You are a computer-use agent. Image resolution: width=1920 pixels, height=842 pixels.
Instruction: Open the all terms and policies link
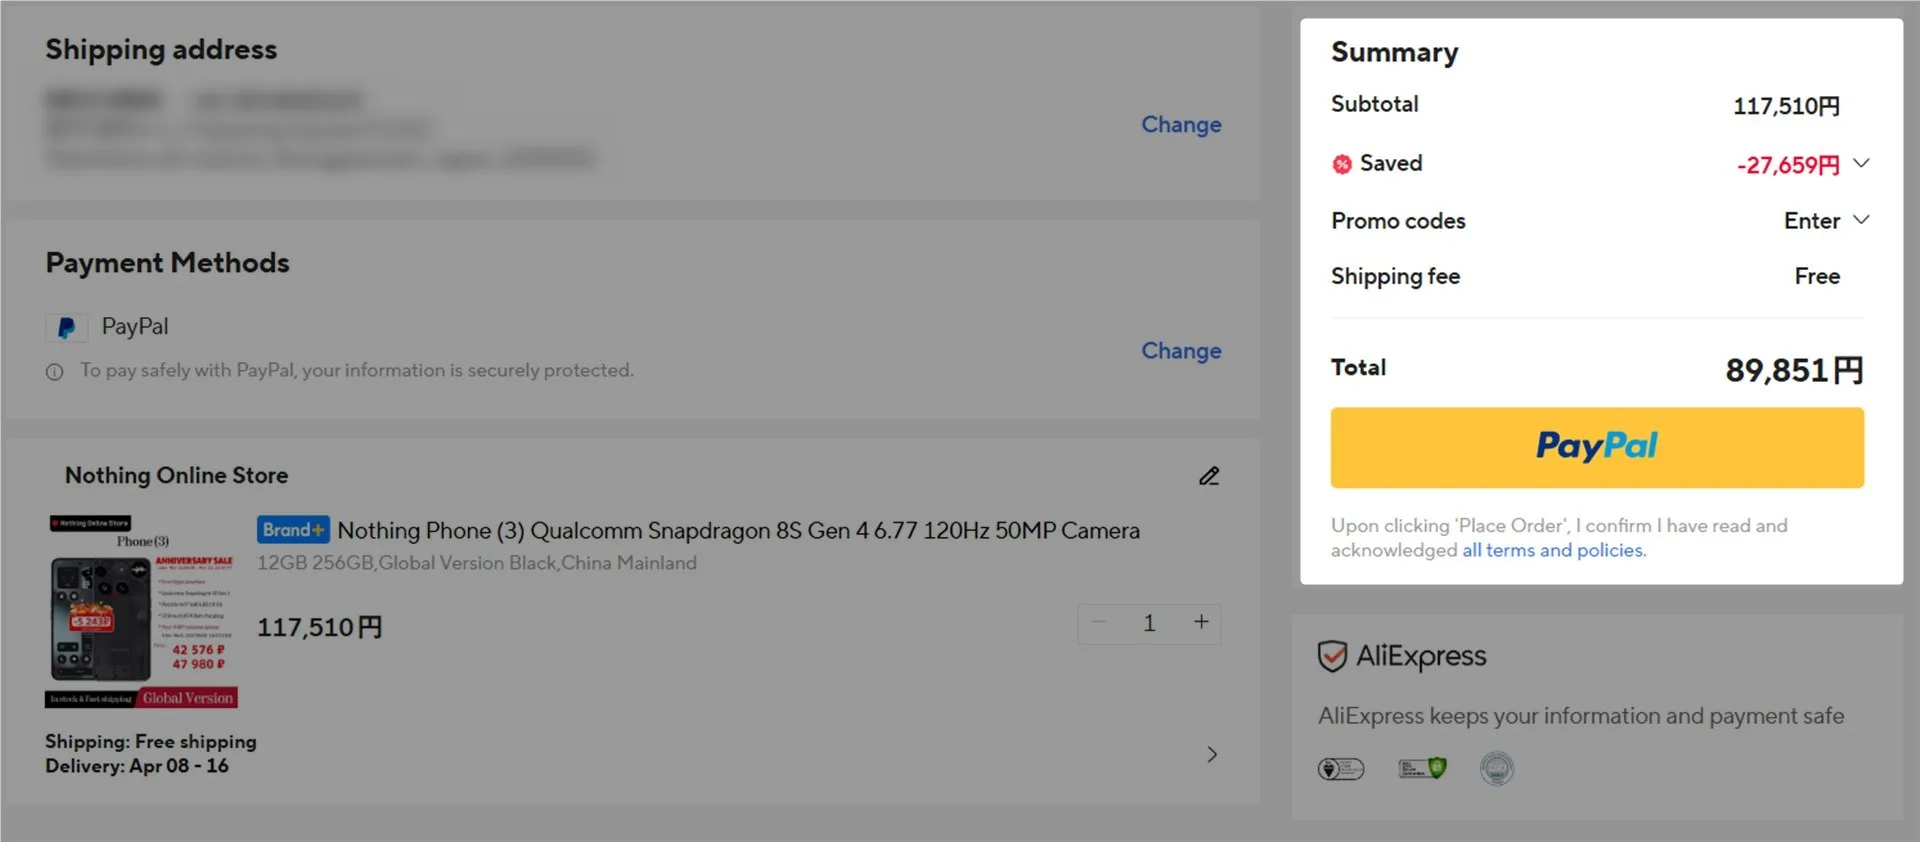coord(1553,550)
